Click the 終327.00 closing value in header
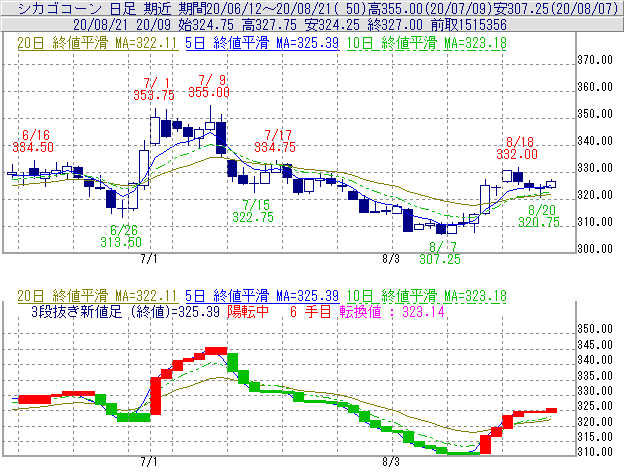The width and height of the screenshot is (624, 474). (x=395, y=25)
